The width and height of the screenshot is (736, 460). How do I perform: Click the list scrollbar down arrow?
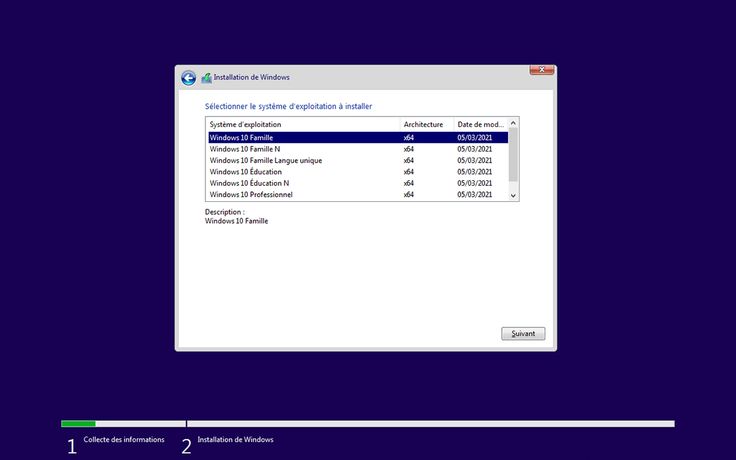tap(513, 196)
